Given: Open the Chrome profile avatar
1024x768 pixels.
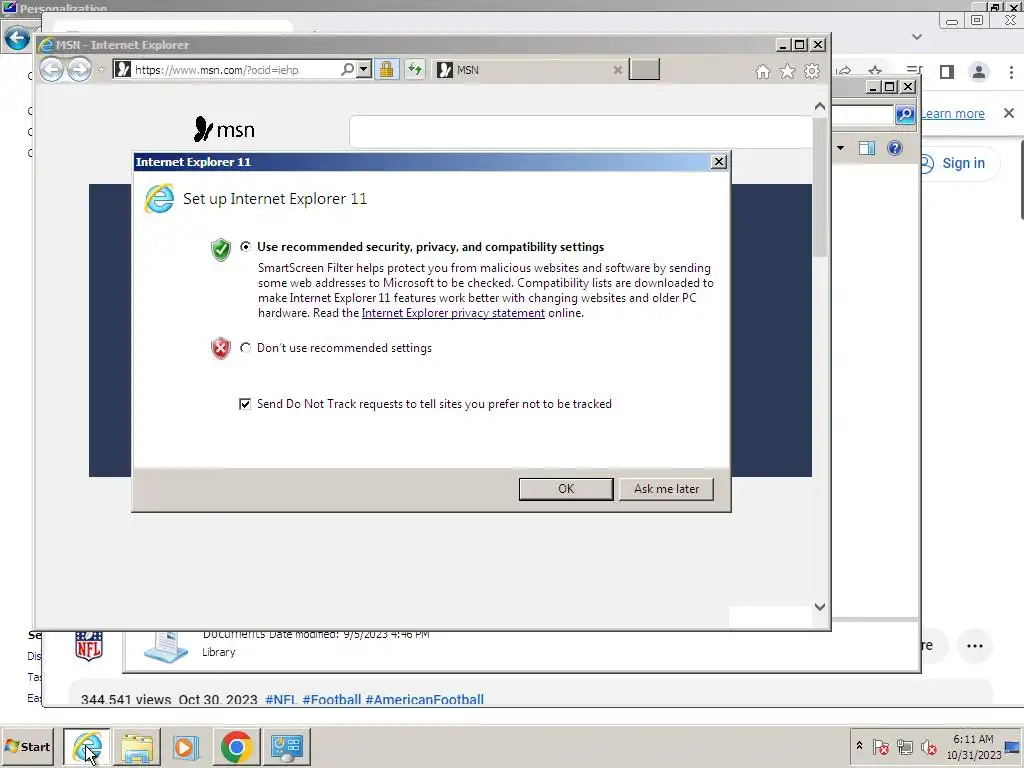Looking at the screenshot, I should 979,72.
